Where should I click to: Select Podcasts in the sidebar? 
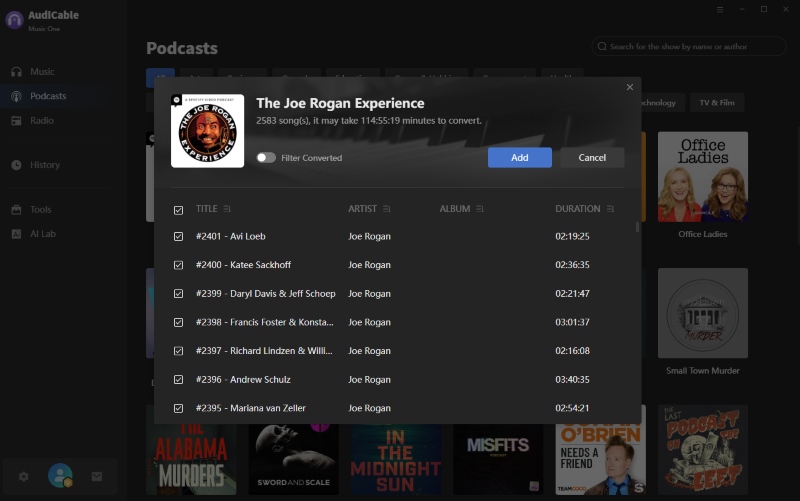(x=48, y=96)
